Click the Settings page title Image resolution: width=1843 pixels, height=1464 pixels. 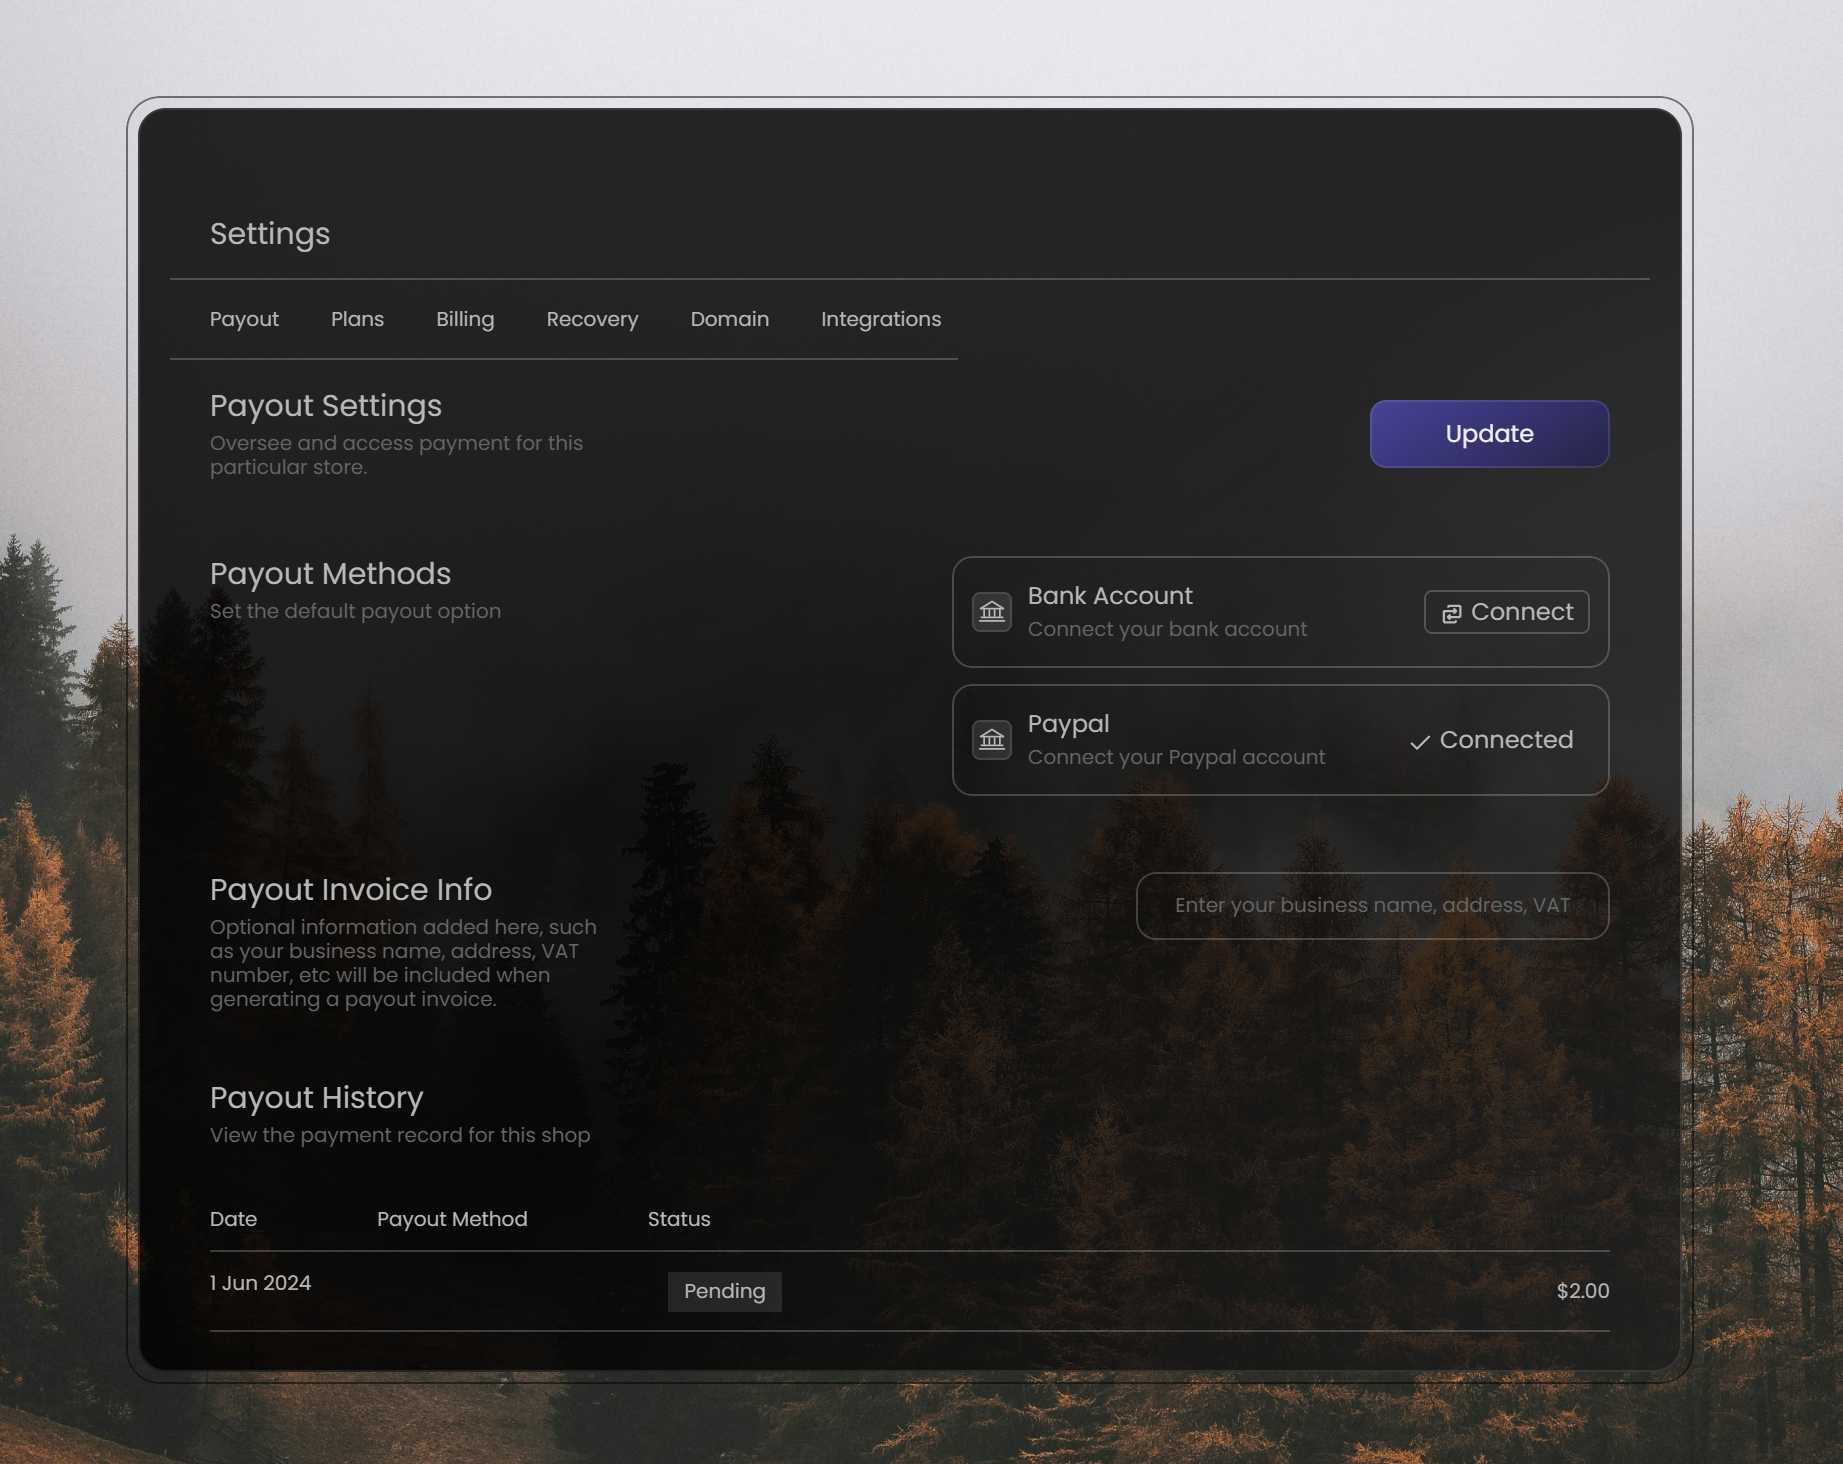tap(270, 234)
